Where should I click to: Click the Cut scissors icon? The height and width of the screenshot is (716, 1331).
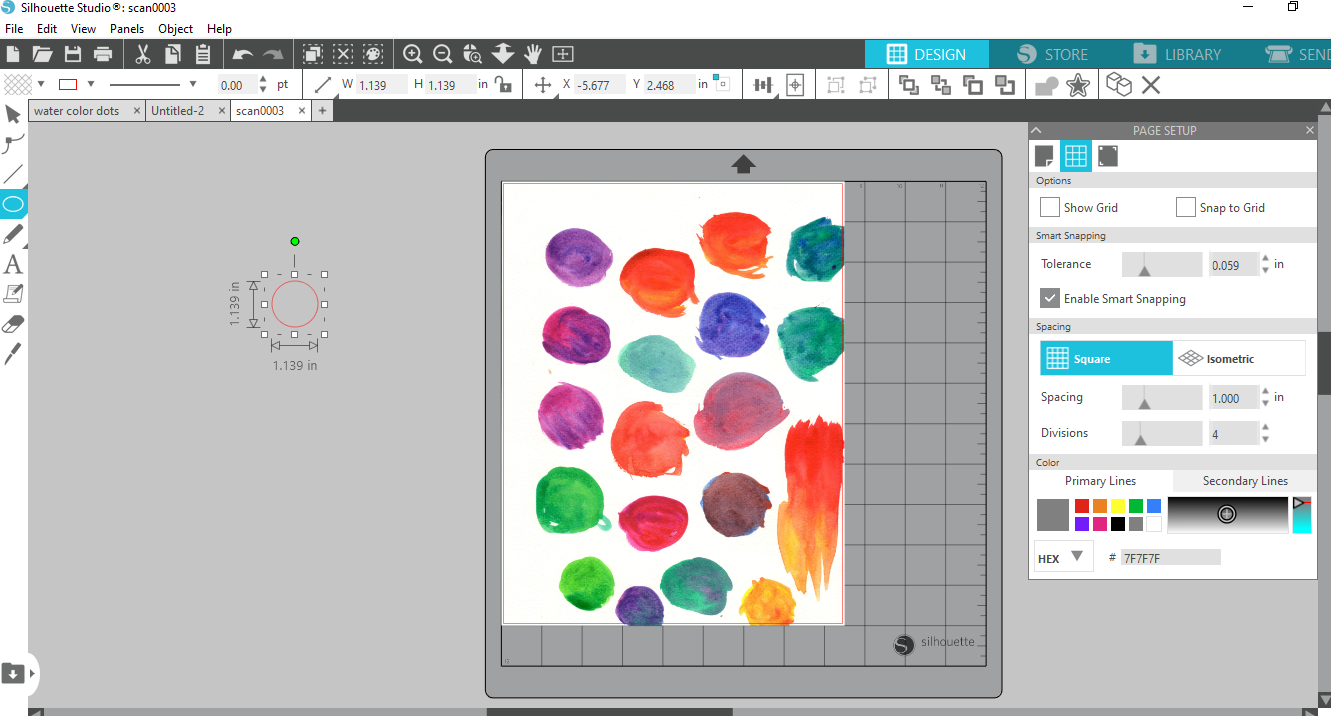(x=142, y=54)
